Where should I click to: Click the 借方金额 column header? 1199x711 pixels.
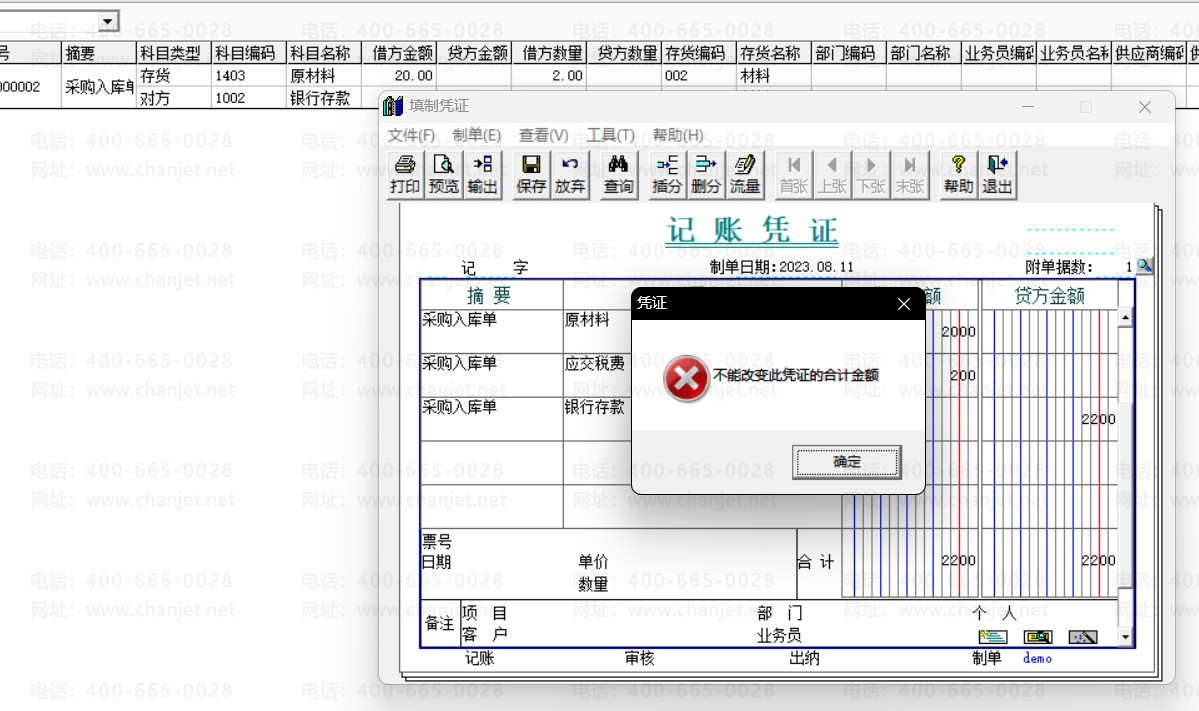coord(398,53)
